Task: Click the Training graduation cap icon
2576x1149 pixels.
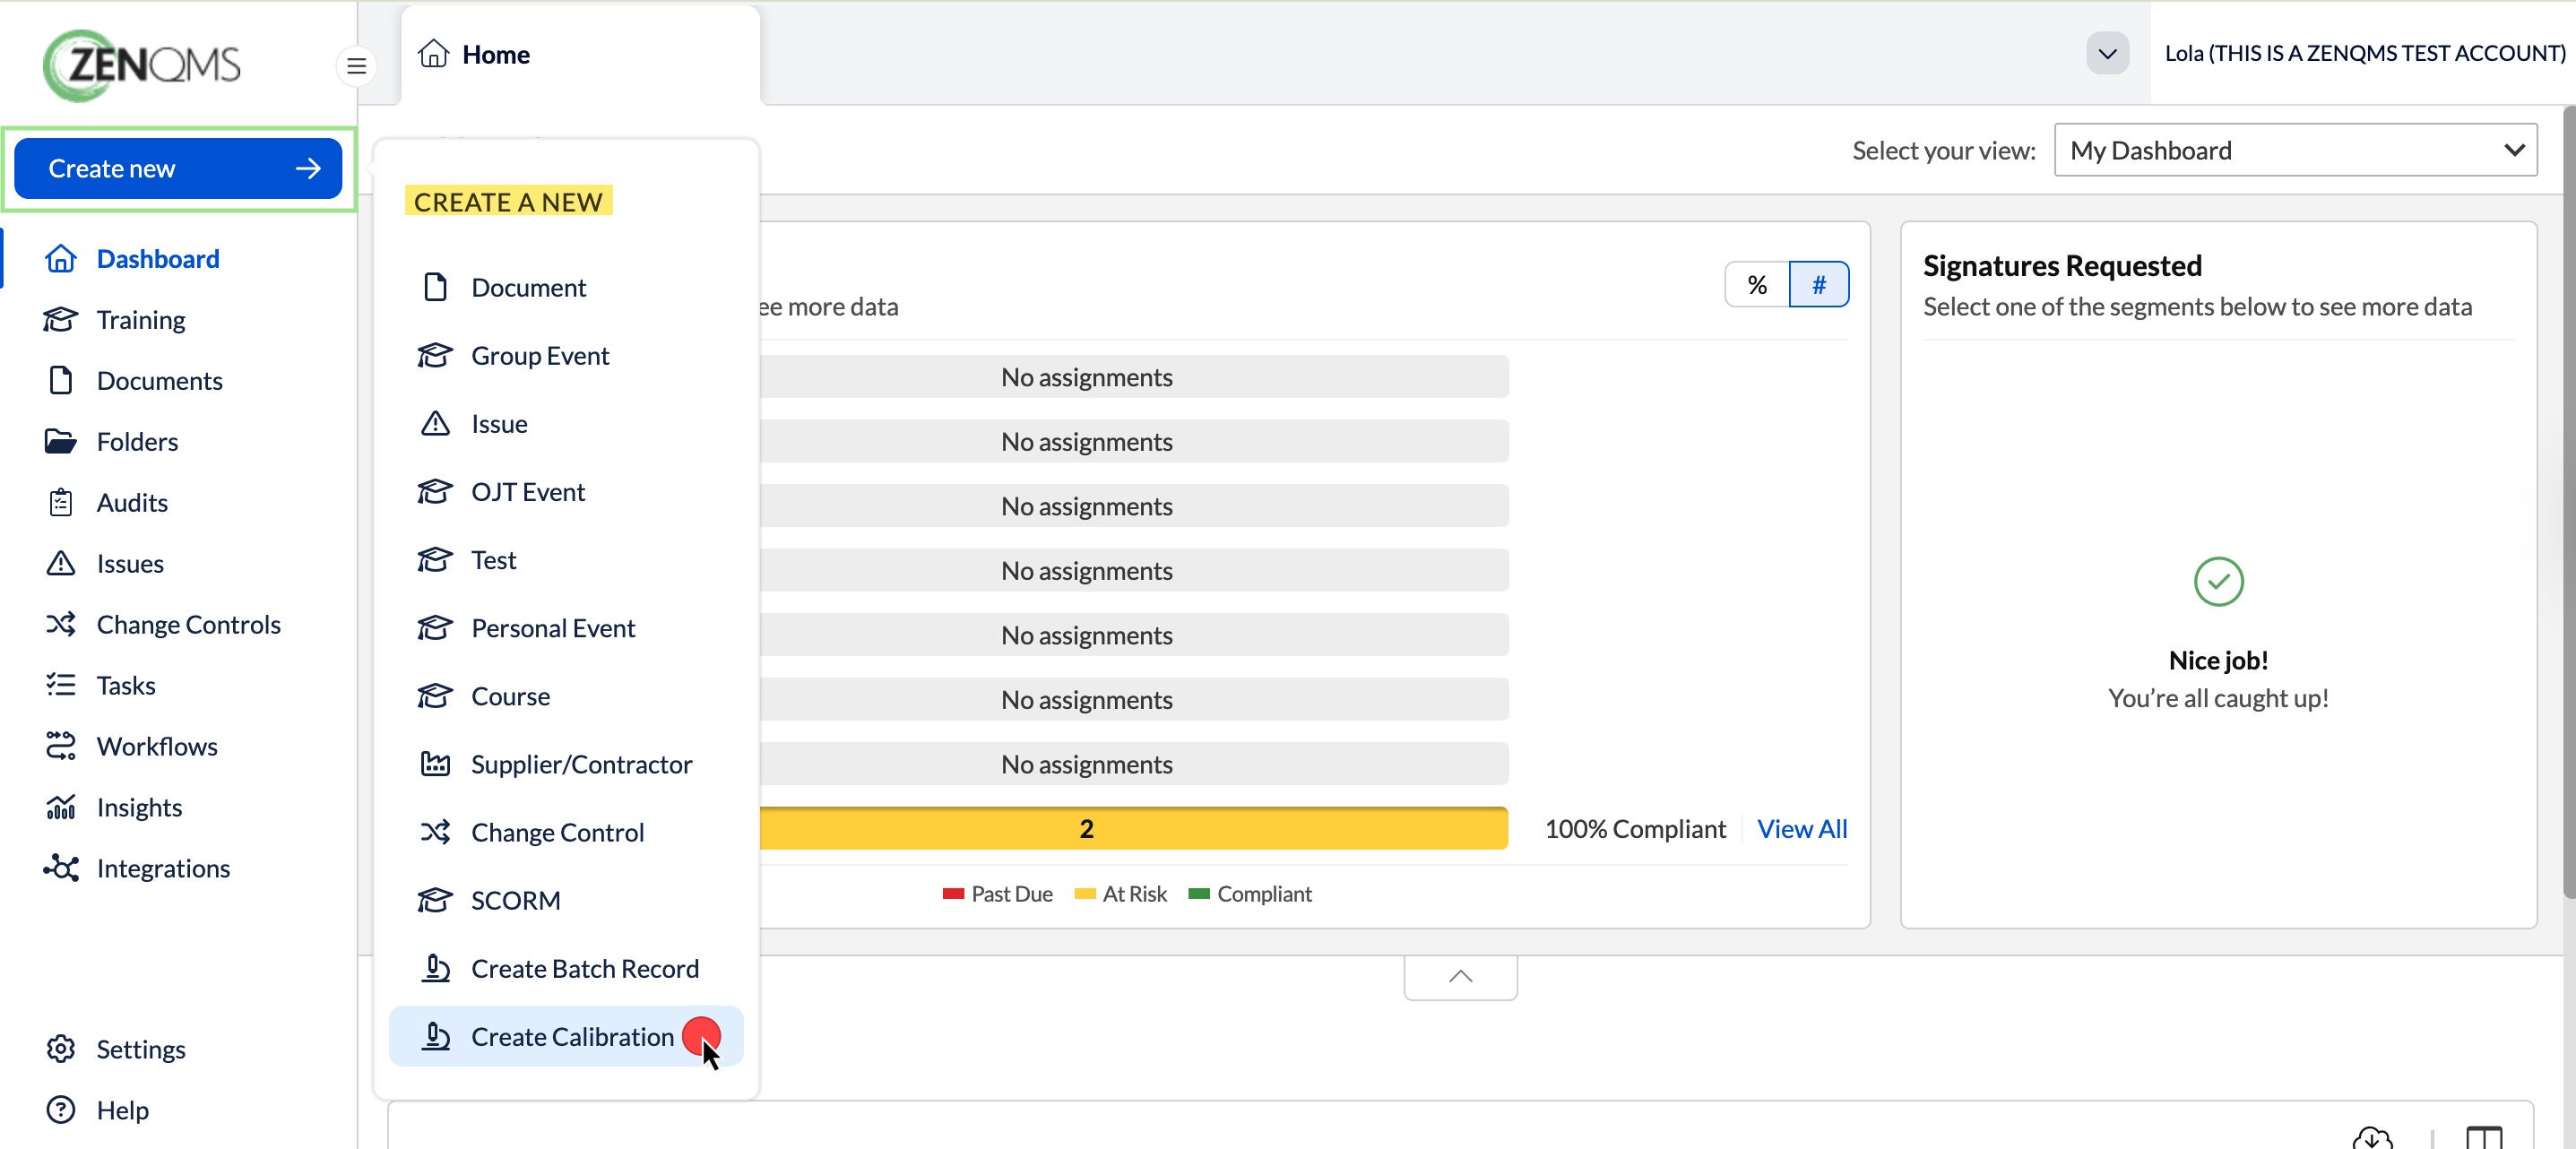Action: click(60, 320)
